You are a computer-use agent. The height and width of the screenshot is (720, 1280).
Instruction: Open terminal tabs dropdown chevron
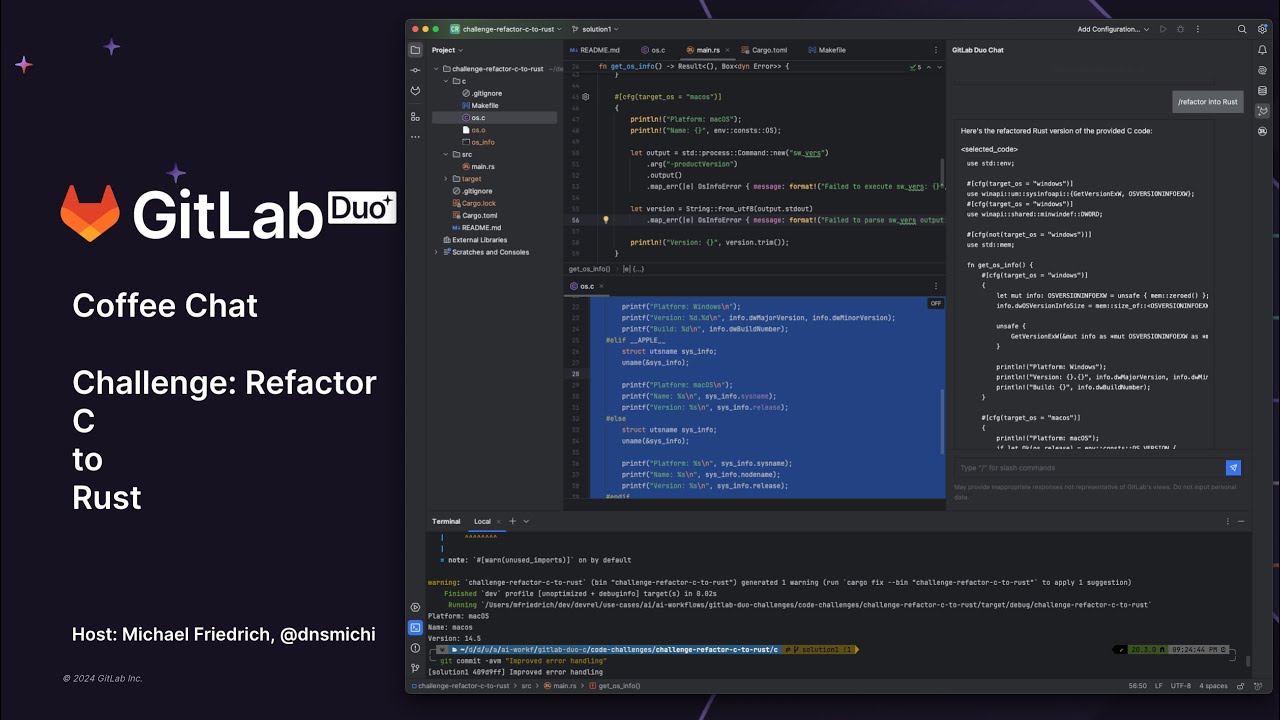tap(526, 521)
